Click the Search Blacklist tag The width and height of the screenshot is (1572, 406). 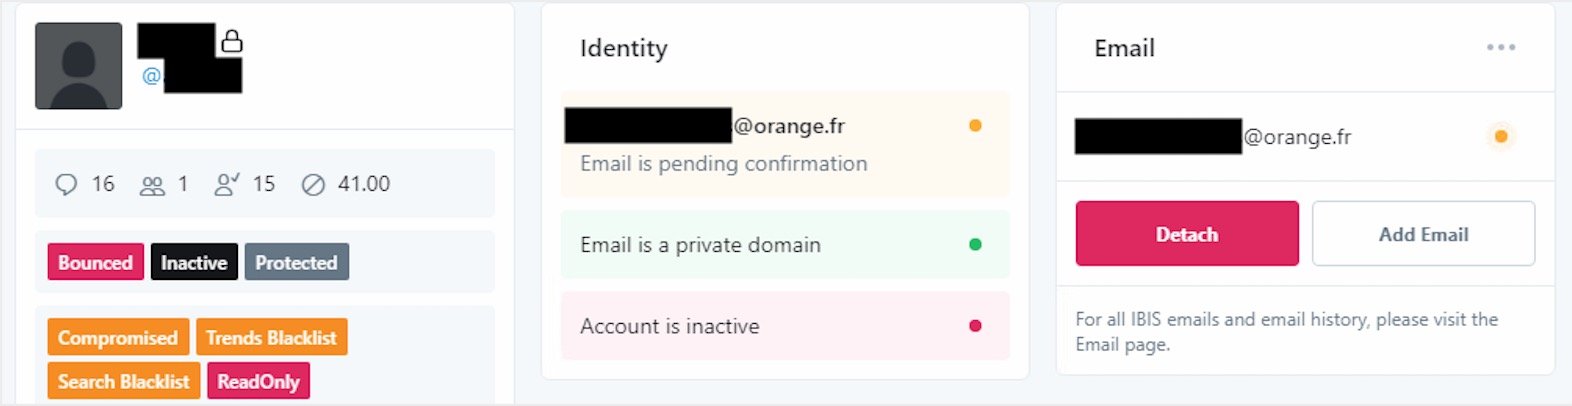(x=123, y=381)
